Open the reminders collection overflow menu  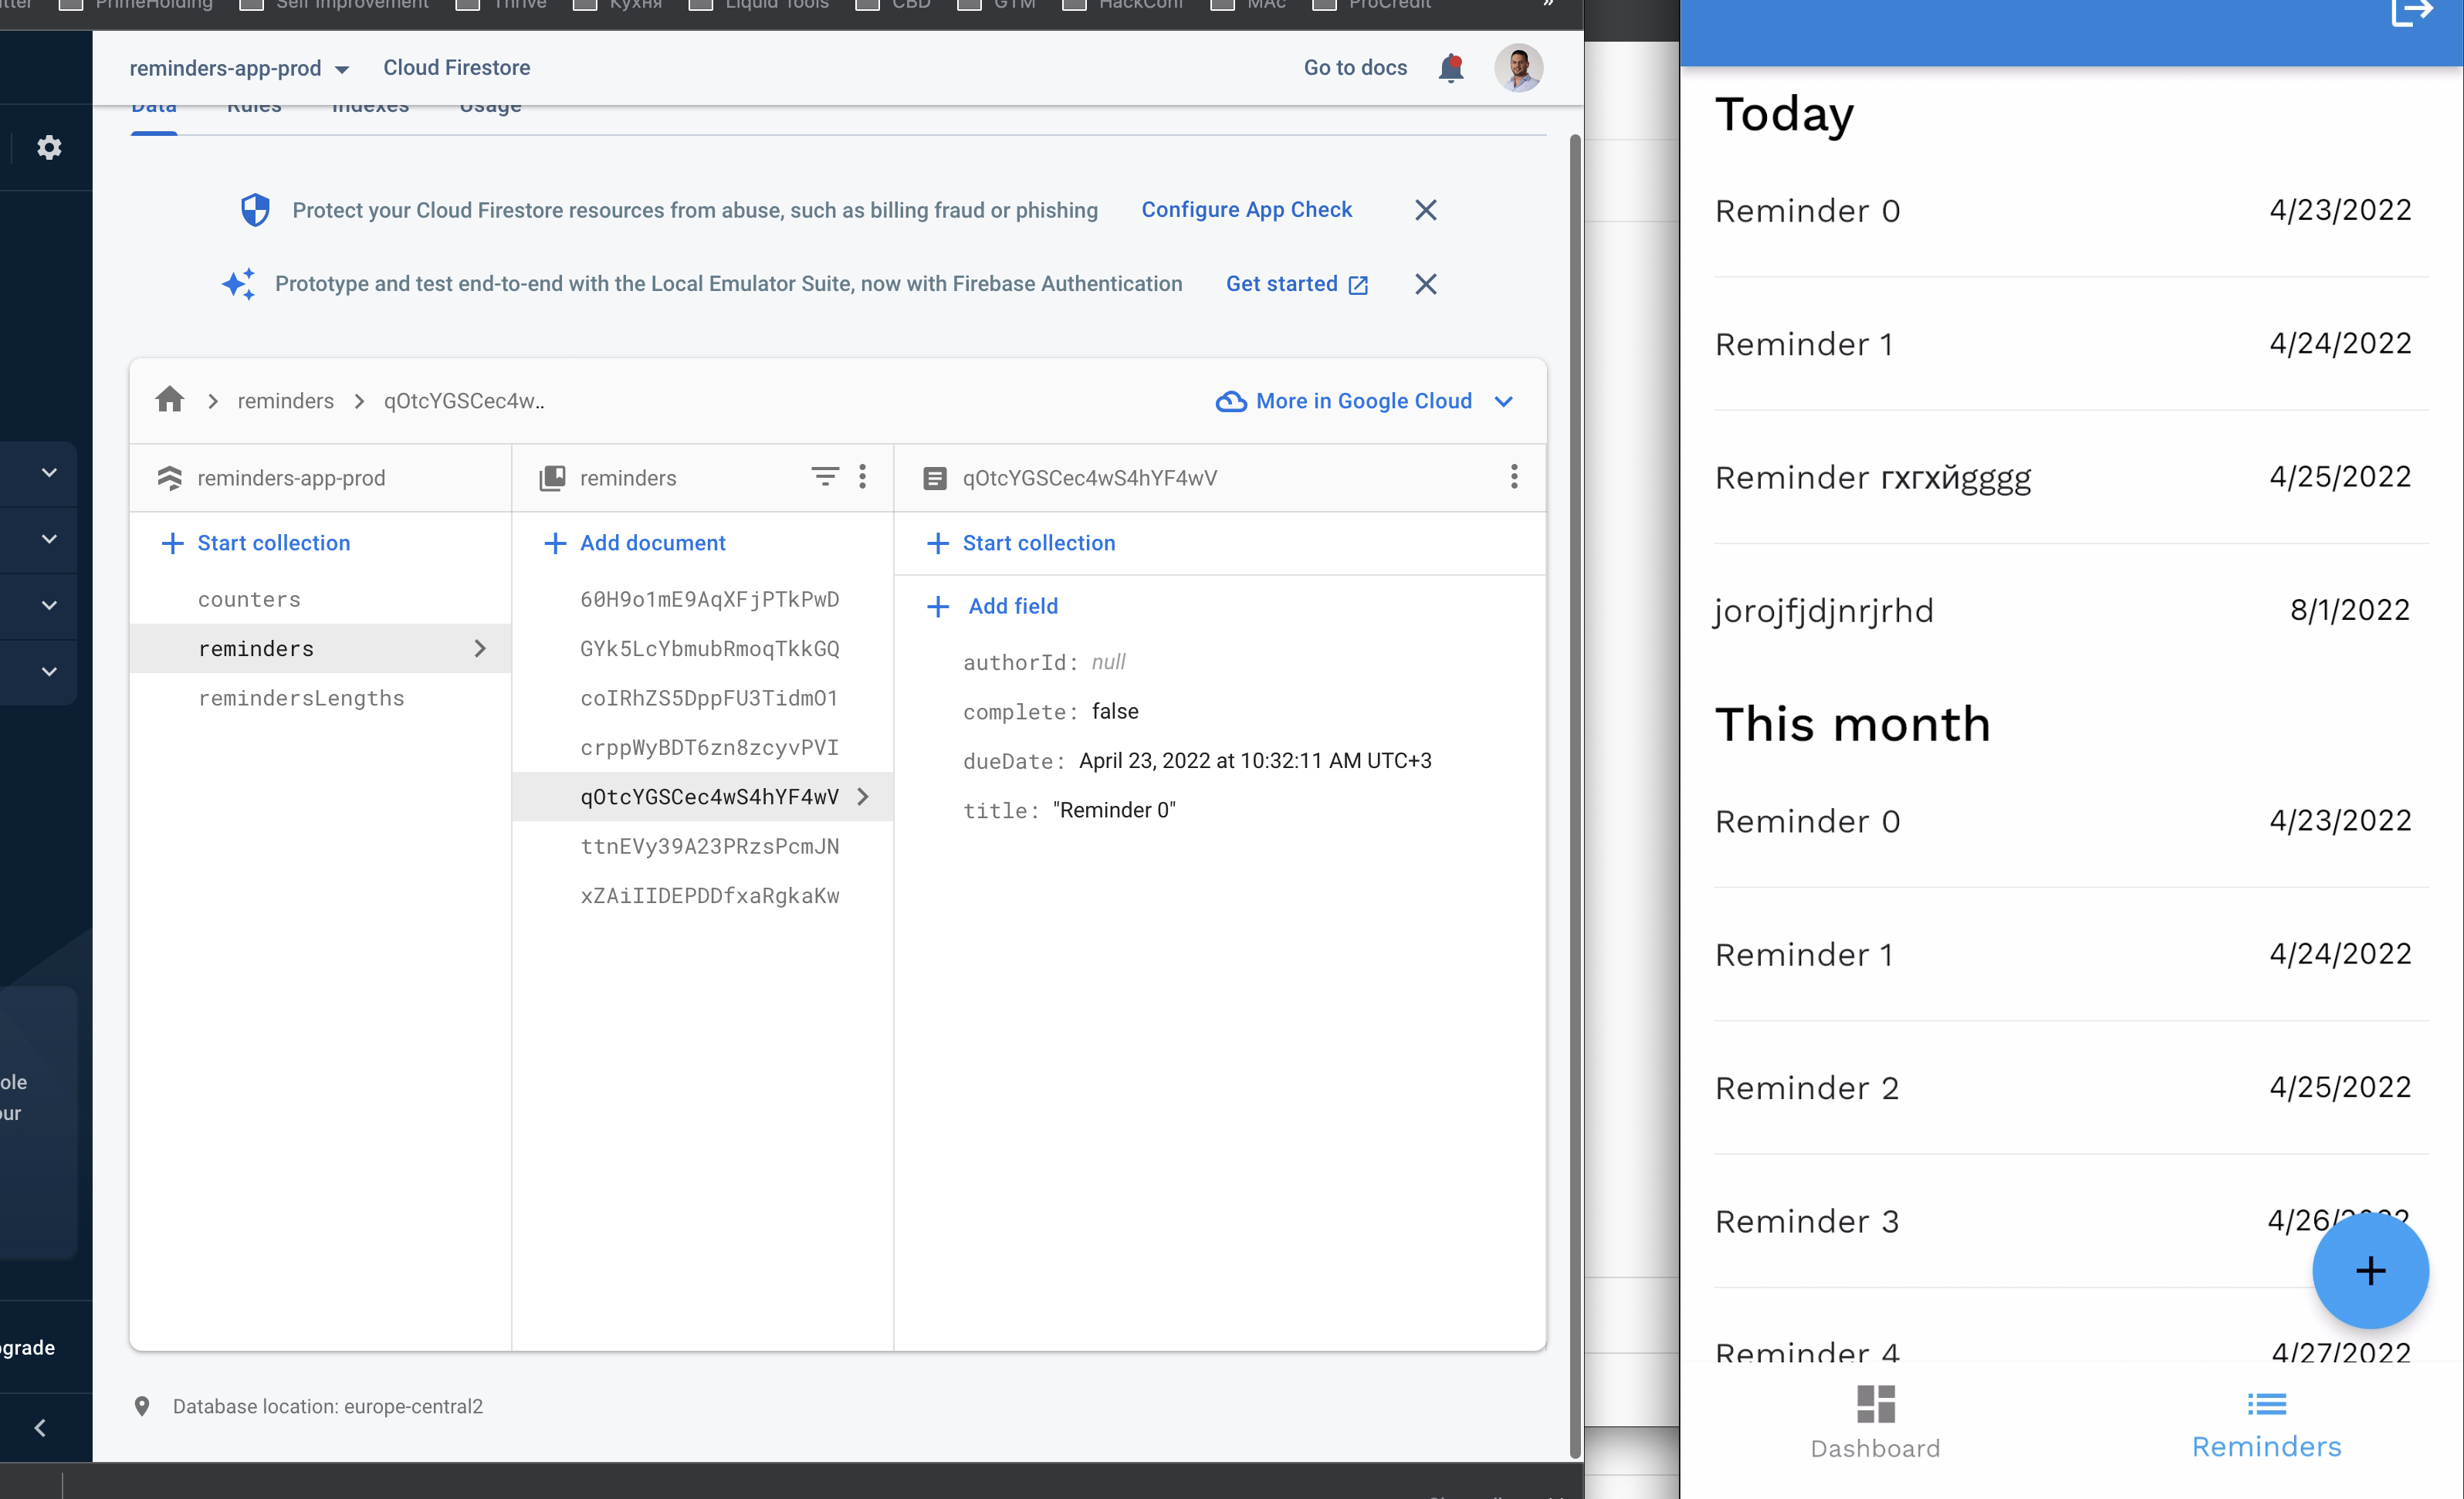(863, 477)
